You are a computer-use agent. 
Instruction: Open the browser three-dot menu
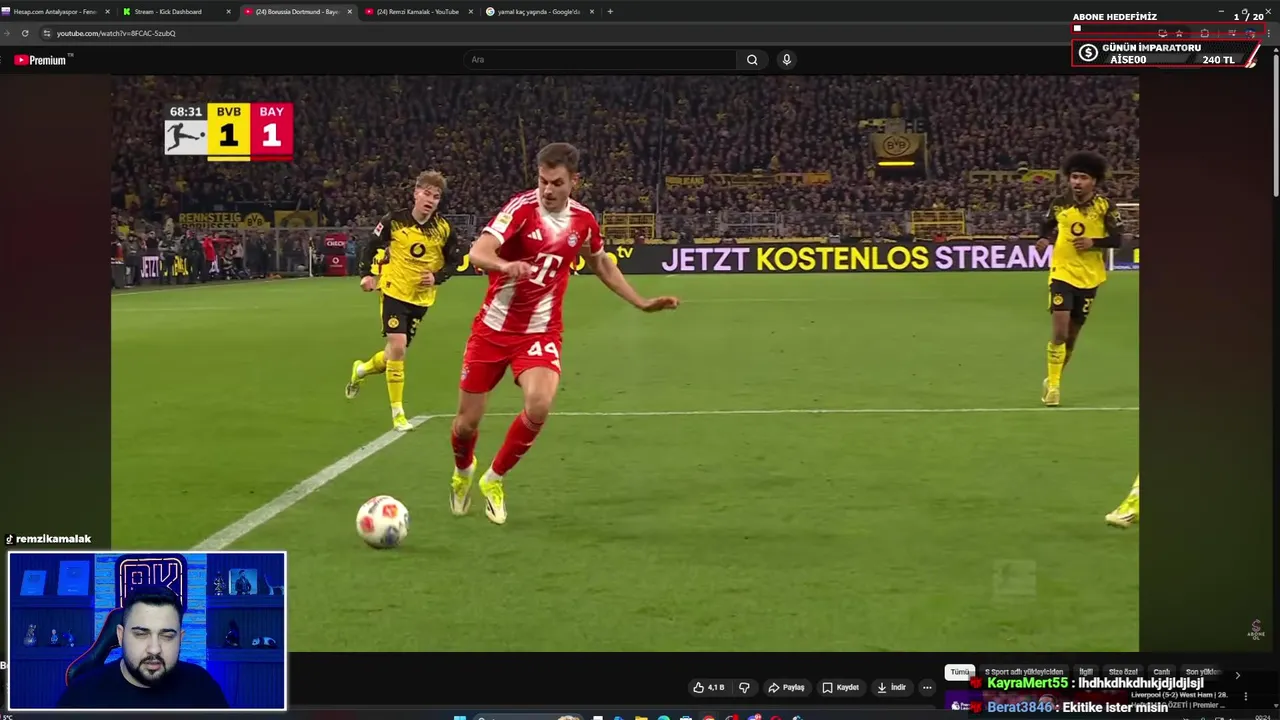click(1270, 33)
